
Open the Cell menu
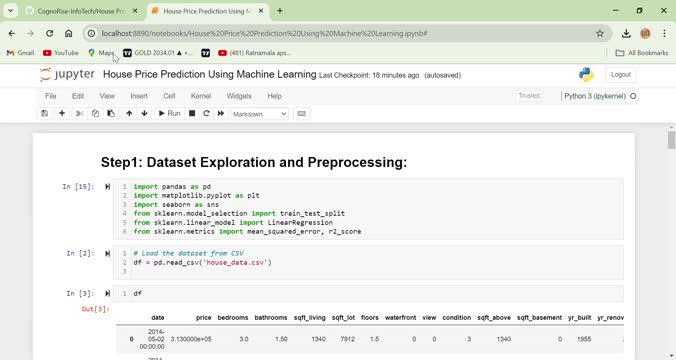pos(169,96)
